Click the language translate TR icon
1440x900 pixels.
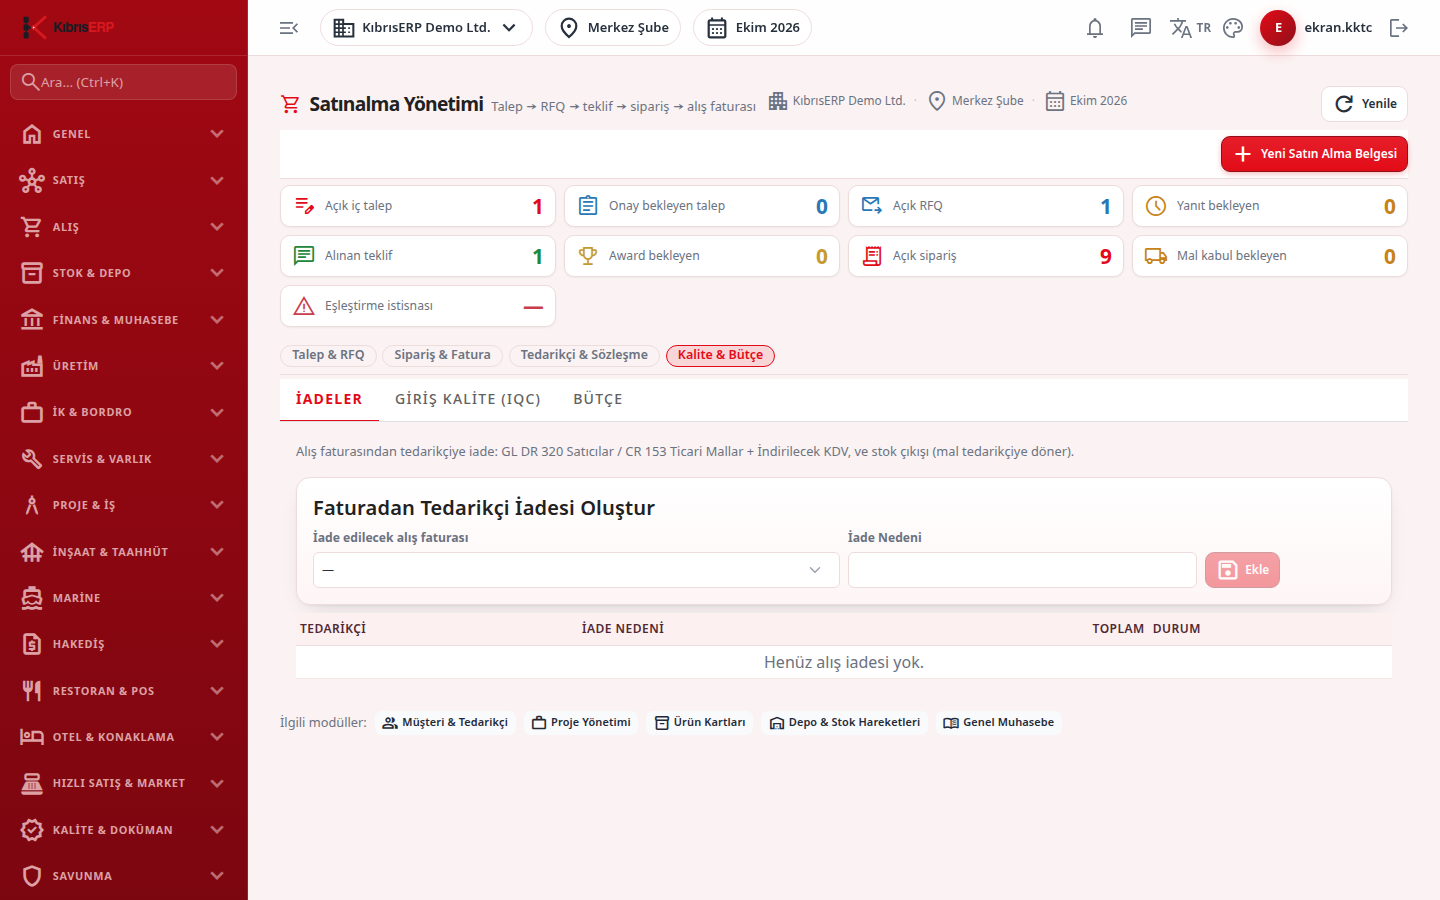coord(1190,28)
